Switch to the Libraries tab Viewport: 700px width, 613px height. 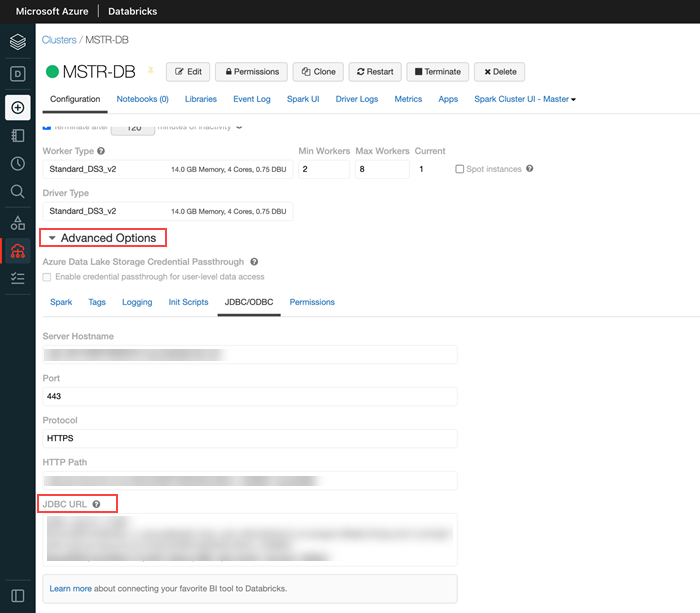point(200,99)
